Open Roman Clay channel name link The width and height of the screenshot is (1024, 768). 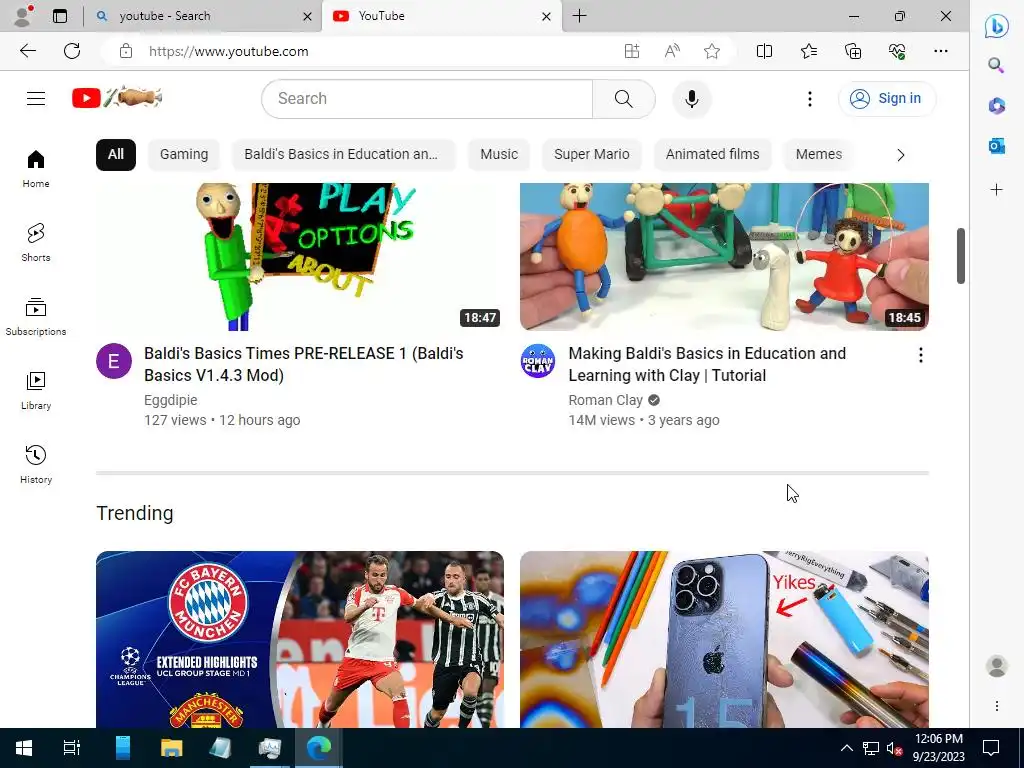point(605,400)
